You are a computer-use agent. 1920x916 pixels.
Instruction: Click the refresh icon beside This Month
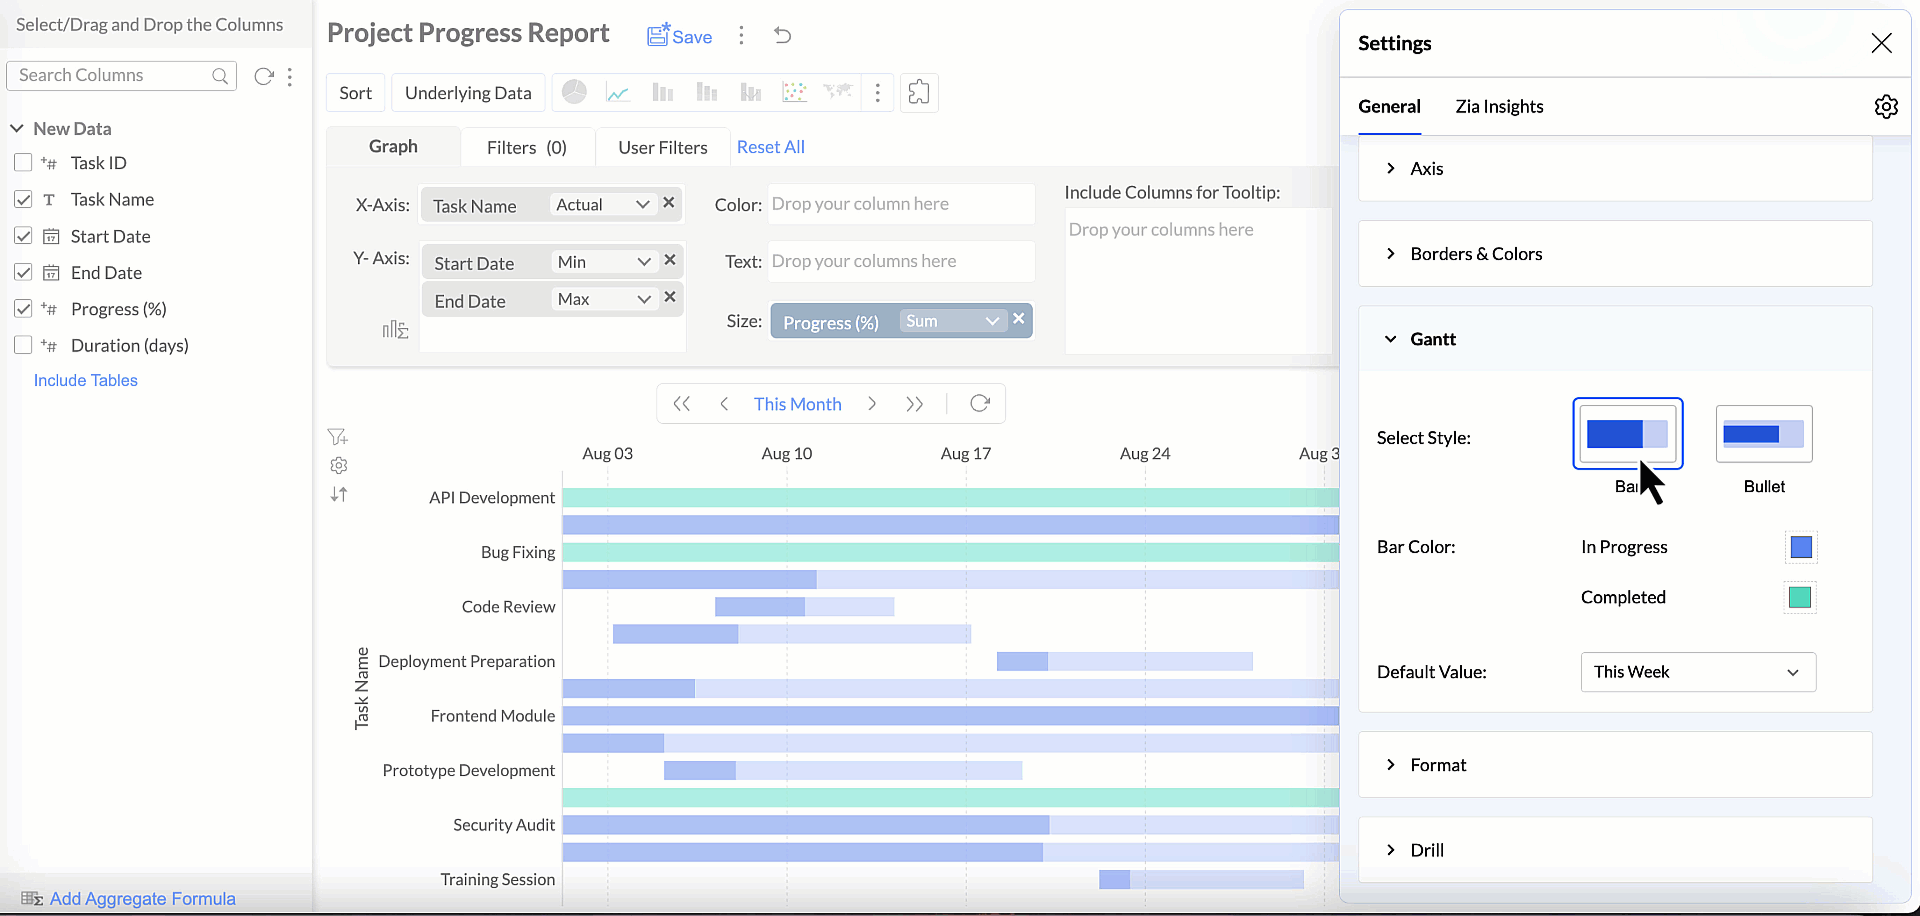pyautogui.click(x=979, y=404)
